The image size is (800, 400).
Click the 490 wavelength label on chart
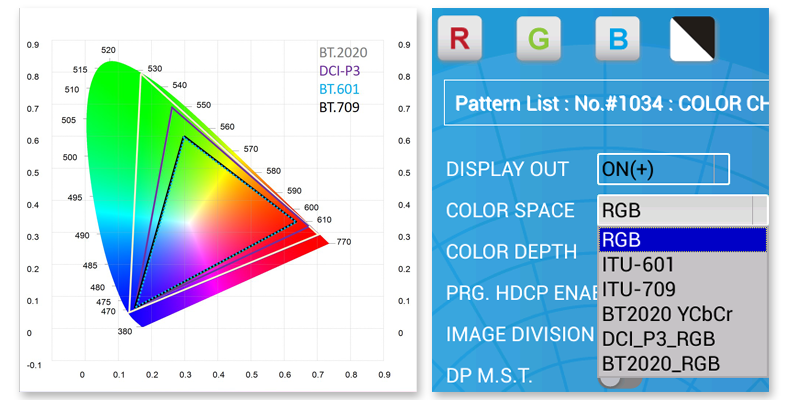[x=82, y=235]
